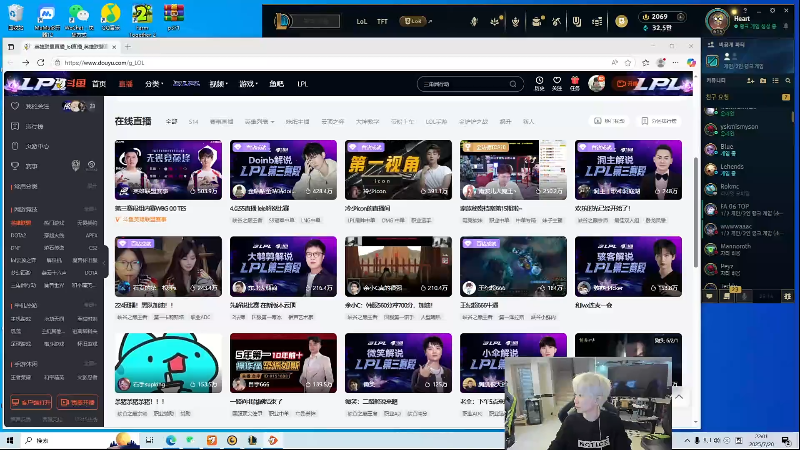
Task: Open the Heart profile avatar in League client
Action: (717, 20)
